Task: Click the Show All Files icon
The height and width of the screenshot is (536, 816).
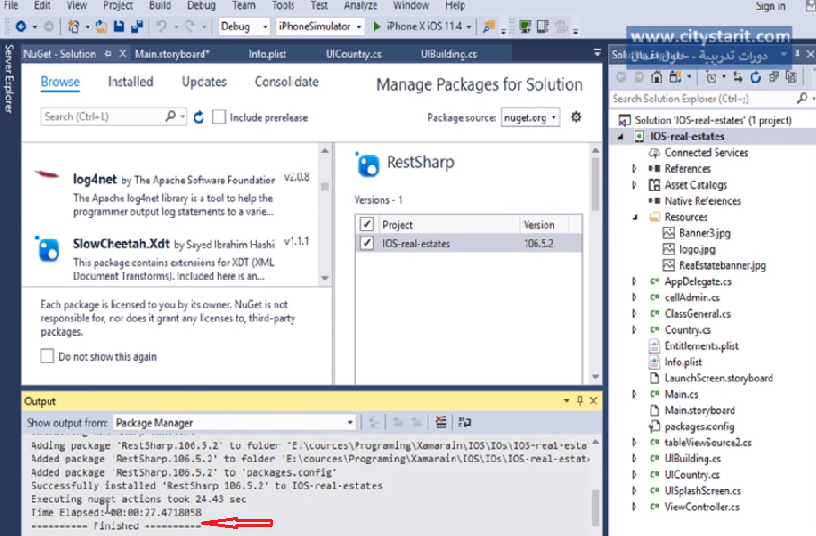Action: (x=792, y=77)
